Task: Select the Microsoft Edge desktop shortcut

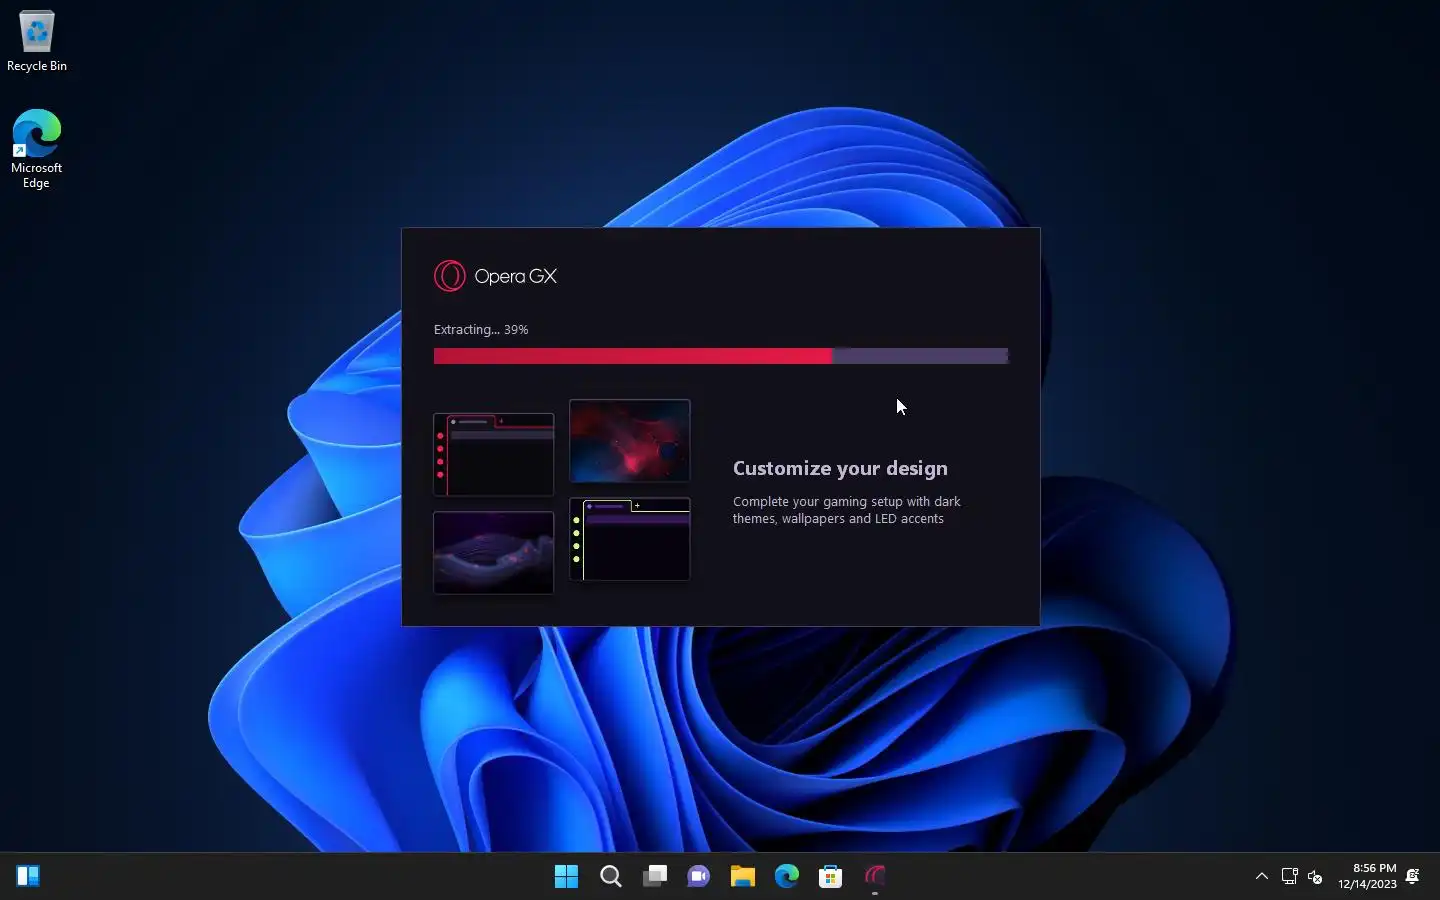Action: click(x=36, y=148)
